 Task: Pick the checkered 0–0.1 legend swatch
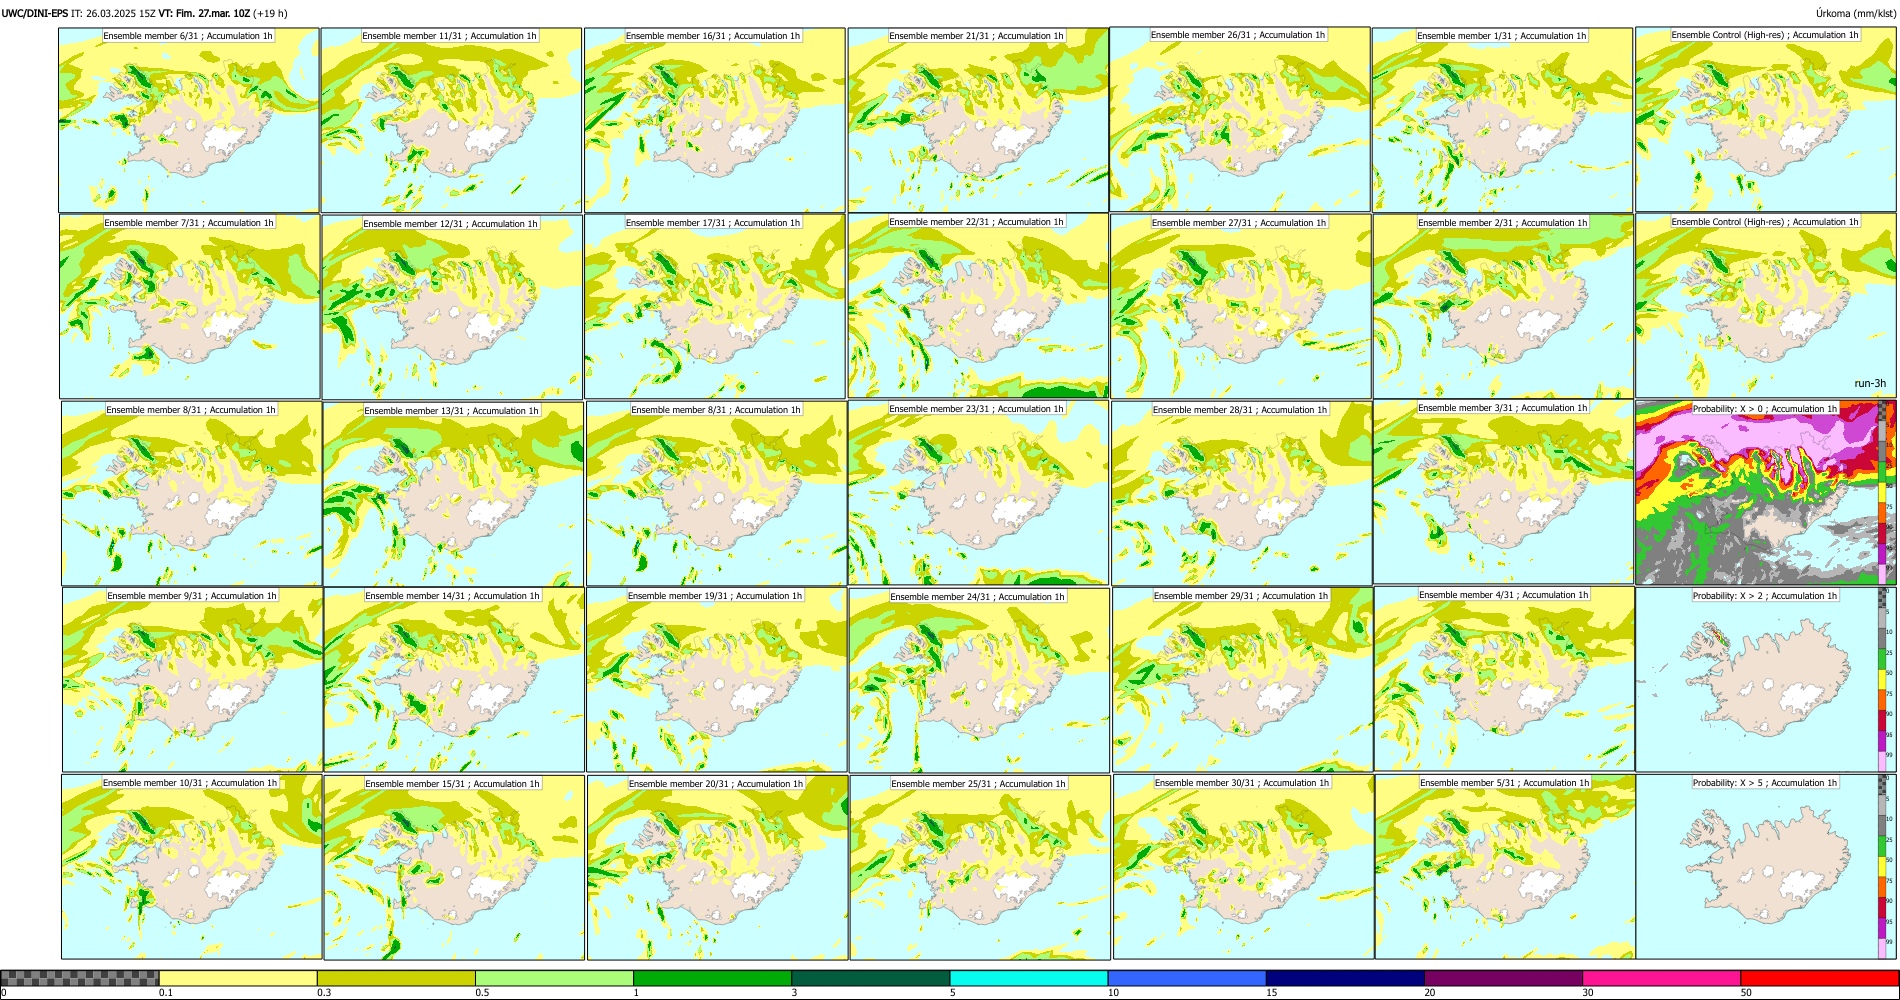pos(80,978)
